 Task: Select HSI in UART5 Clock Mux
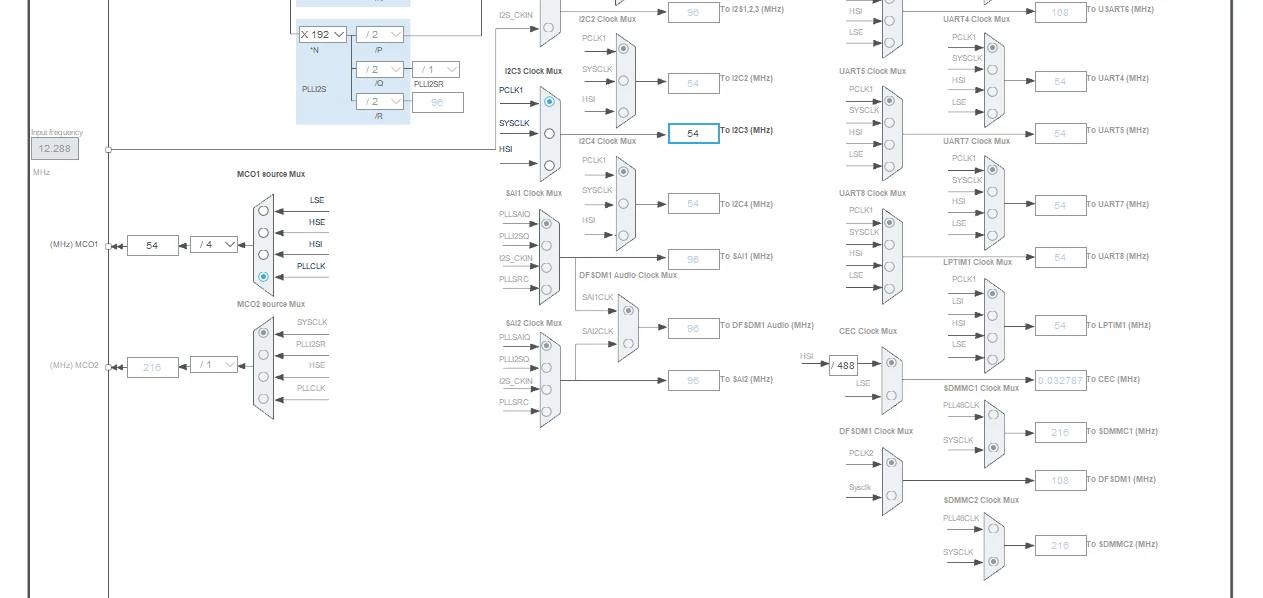(890, 145)
